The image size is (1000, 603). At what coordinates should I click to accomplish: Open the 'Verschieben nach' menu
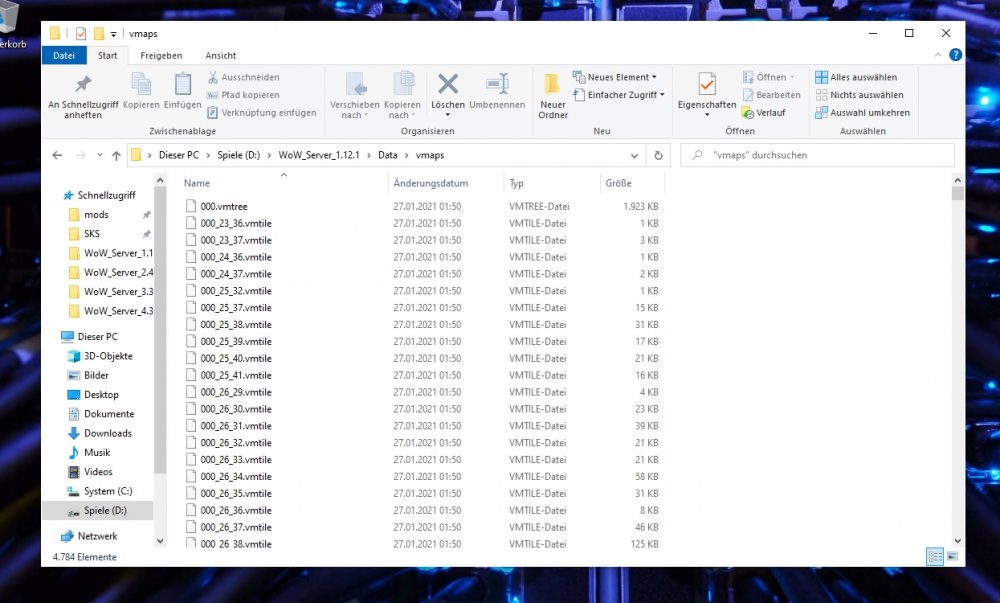click(355, 96)
